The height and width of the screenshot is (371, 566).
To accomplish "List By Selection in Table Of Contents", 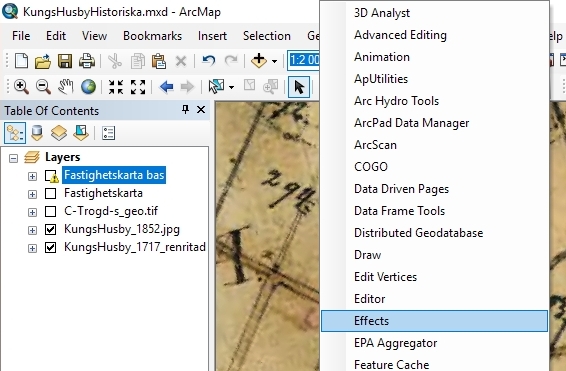I will (81, 133).
